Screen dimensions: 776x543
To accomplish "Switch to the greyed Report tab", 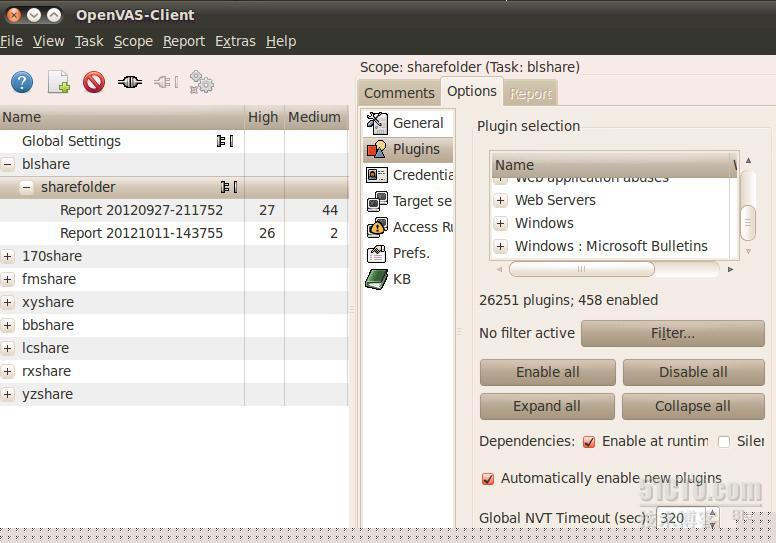I will pyautogui.click(x=531, y=93).
